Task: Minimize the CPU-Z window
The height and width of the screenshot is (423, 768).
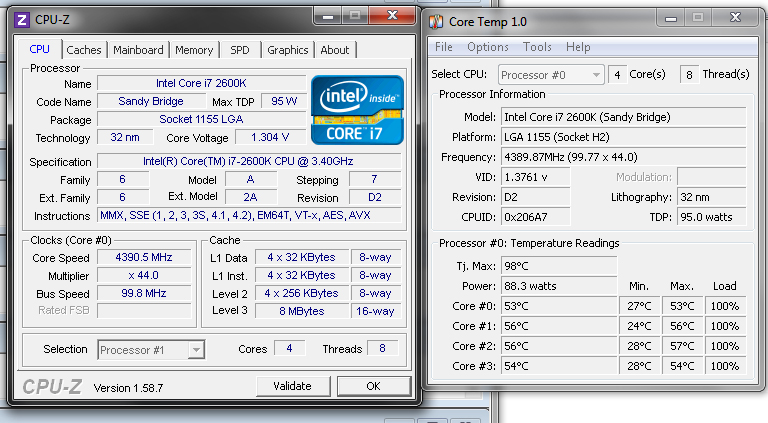Action: click(x=328, y=16)
